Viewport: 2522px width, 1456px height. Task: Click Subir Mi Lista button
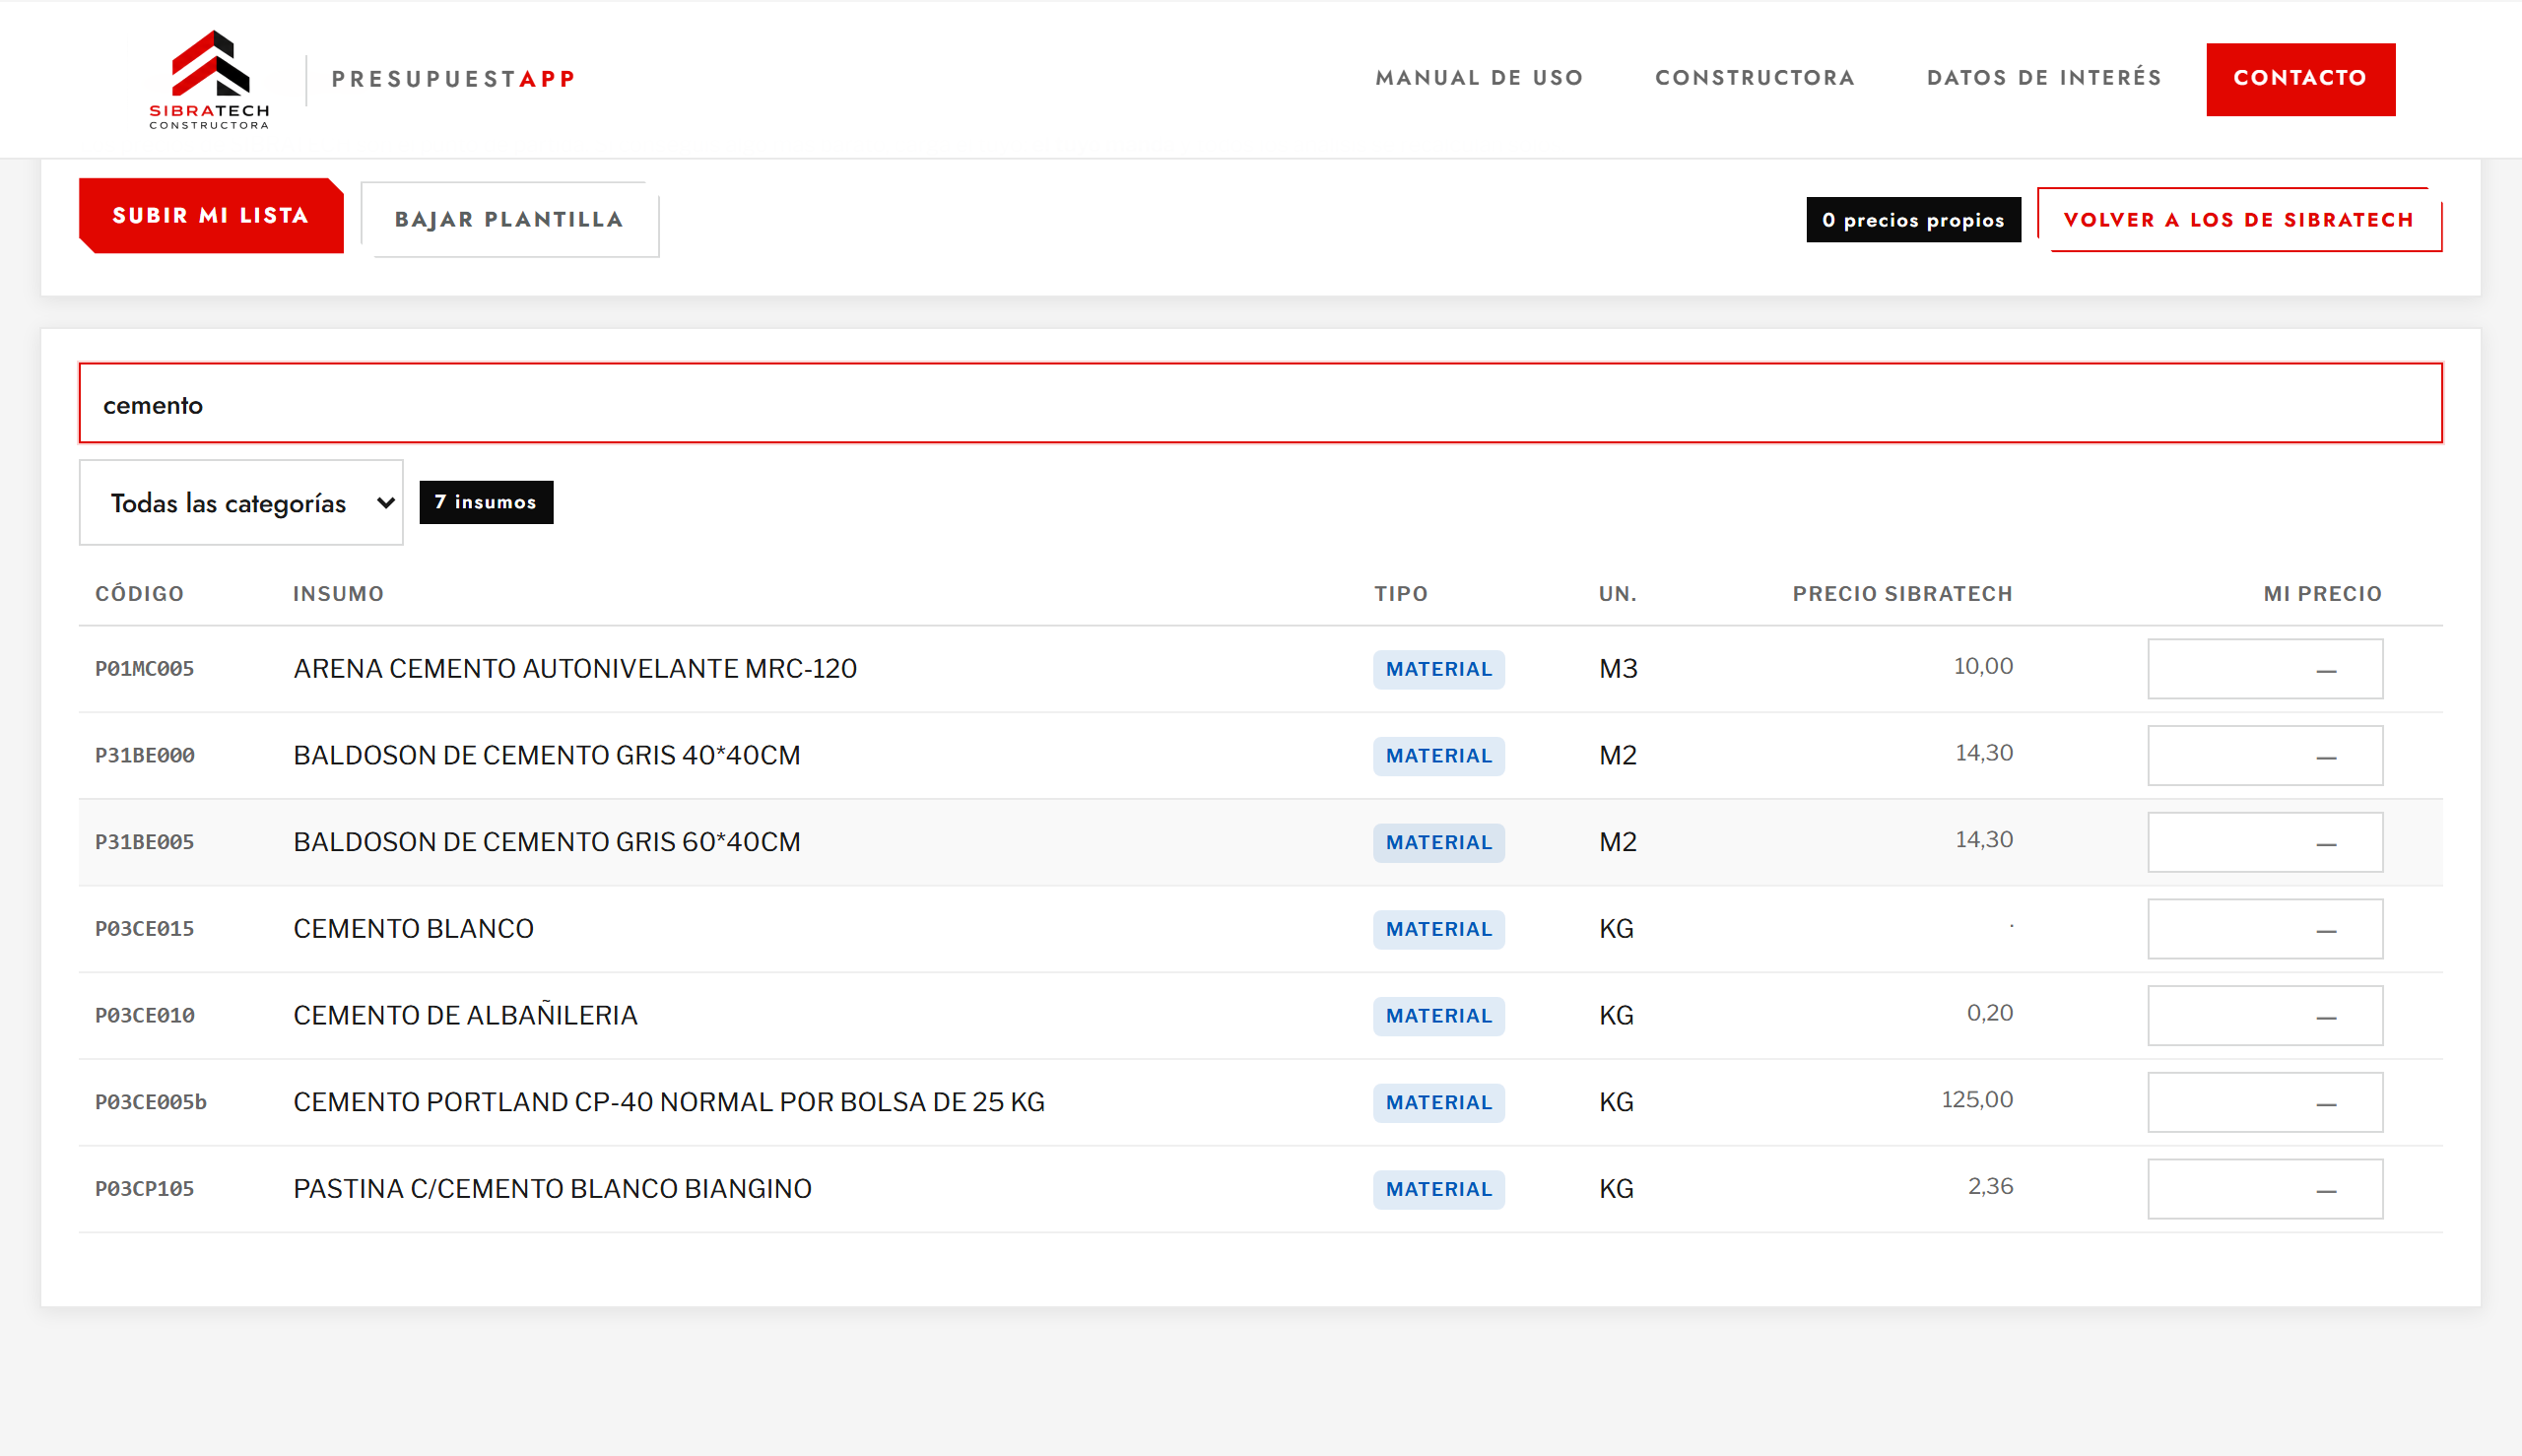pyautogui.click(x=211, y=216)
